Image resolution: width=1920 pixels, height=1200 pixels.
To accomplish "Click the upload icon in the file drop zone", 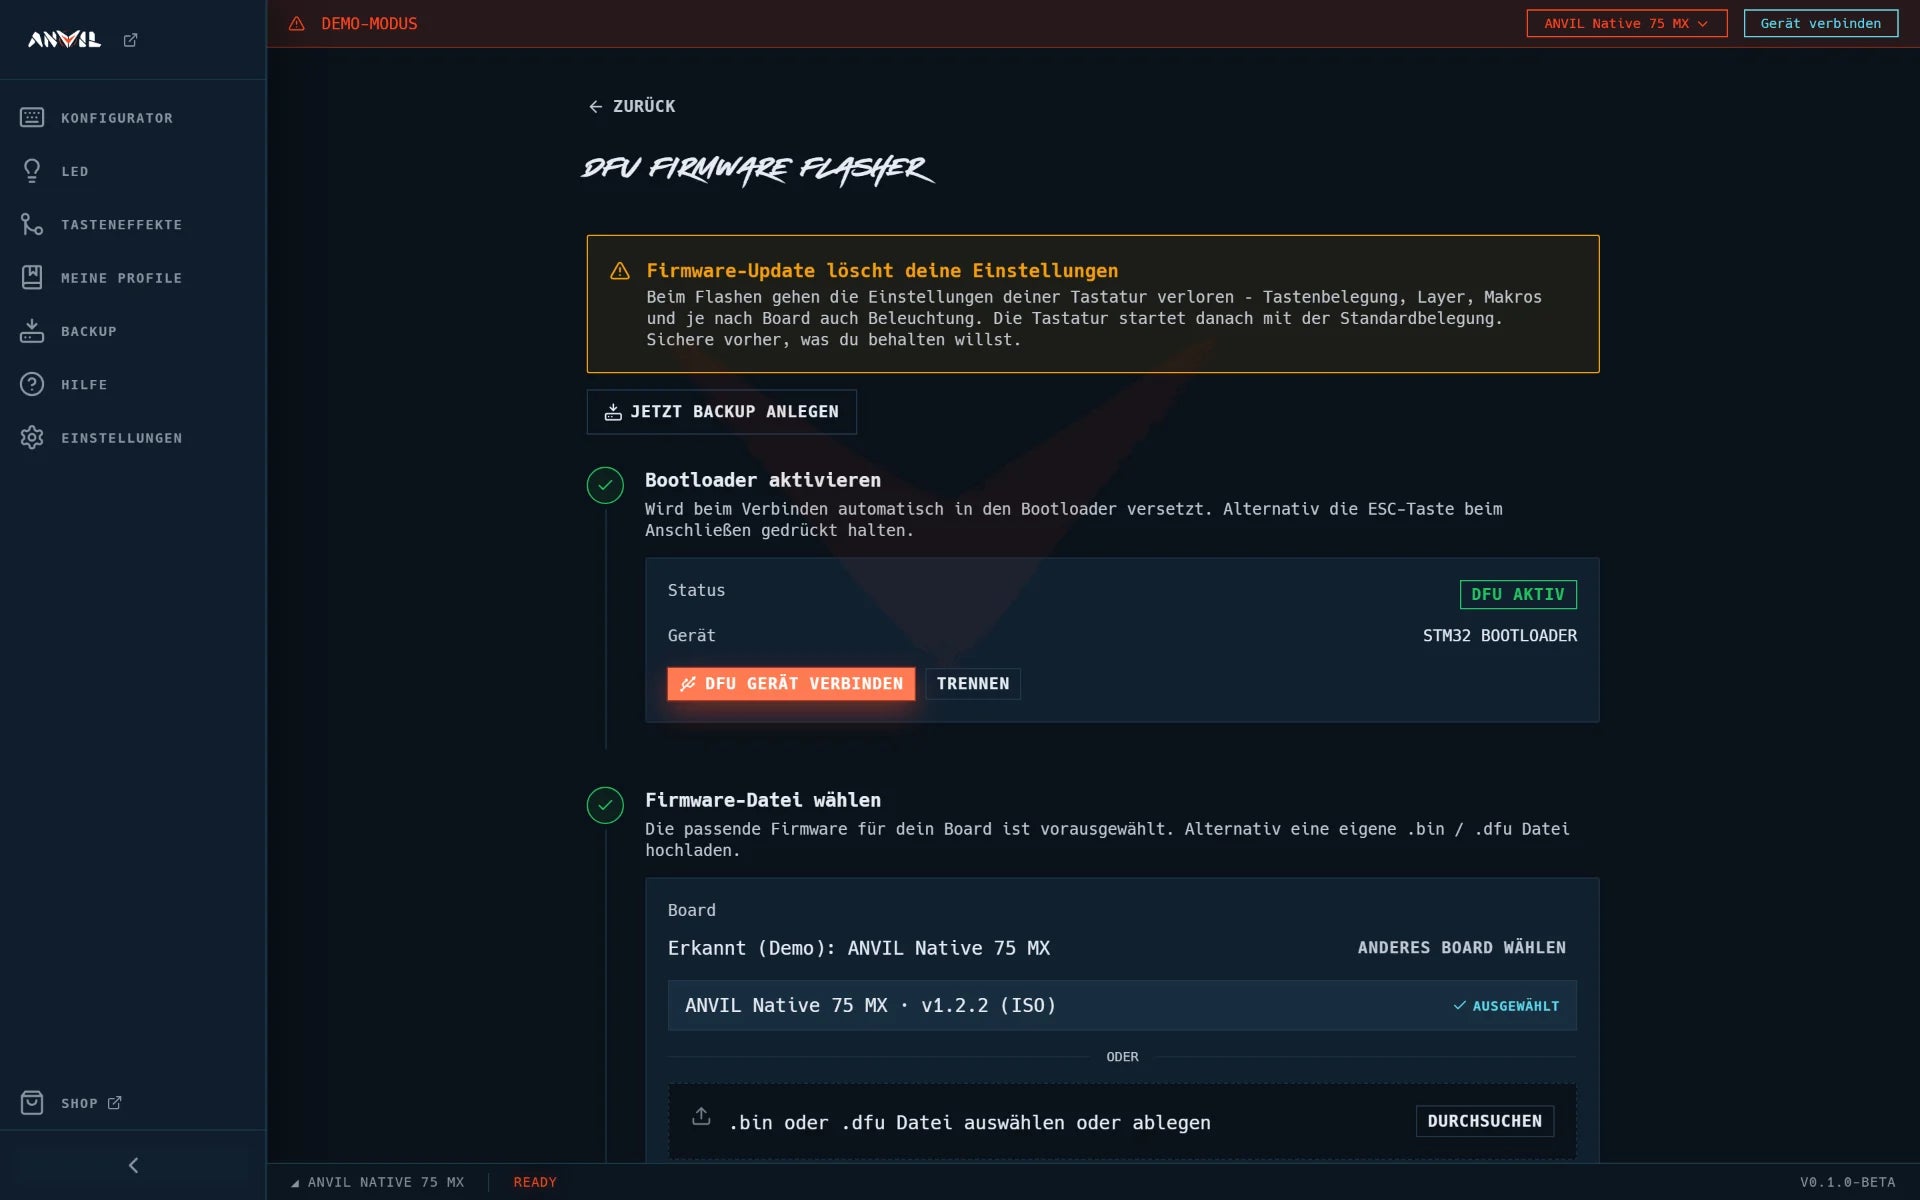I will pyautogui.click(x=701, y=1117).
